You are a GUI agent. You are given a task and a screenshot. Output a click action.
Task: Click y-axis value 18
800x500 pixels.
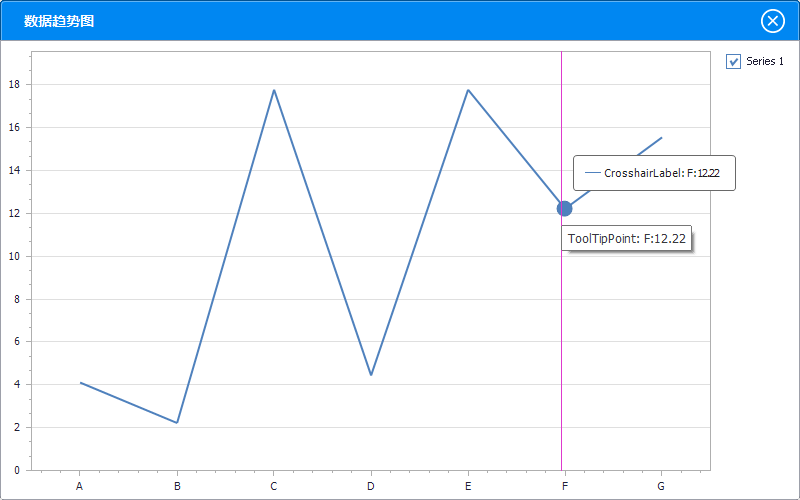point(14,84)
